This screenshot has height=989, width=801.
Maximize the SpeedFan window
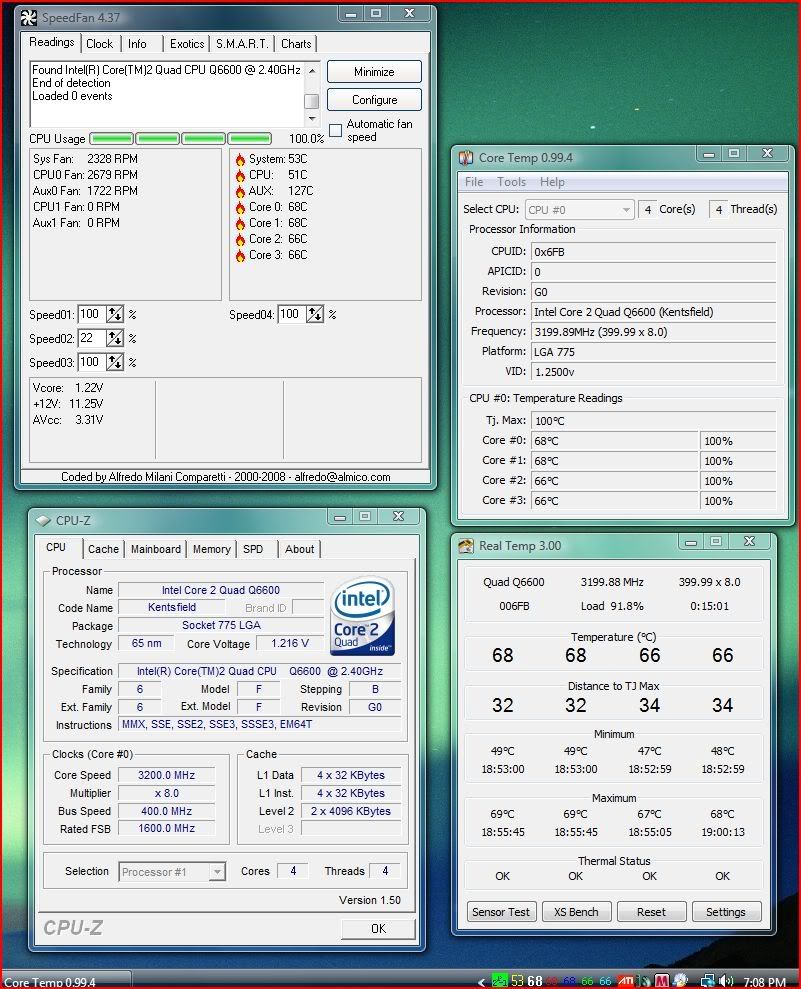click(x=376, y=13)
